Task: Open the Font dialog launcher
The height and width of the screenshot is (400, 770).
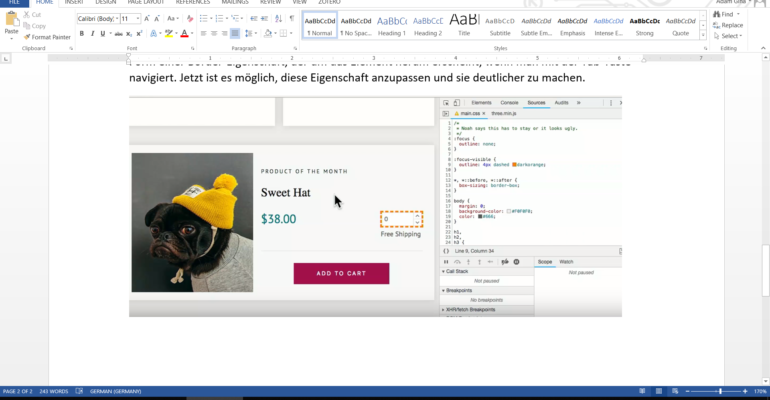Action: 192,49
